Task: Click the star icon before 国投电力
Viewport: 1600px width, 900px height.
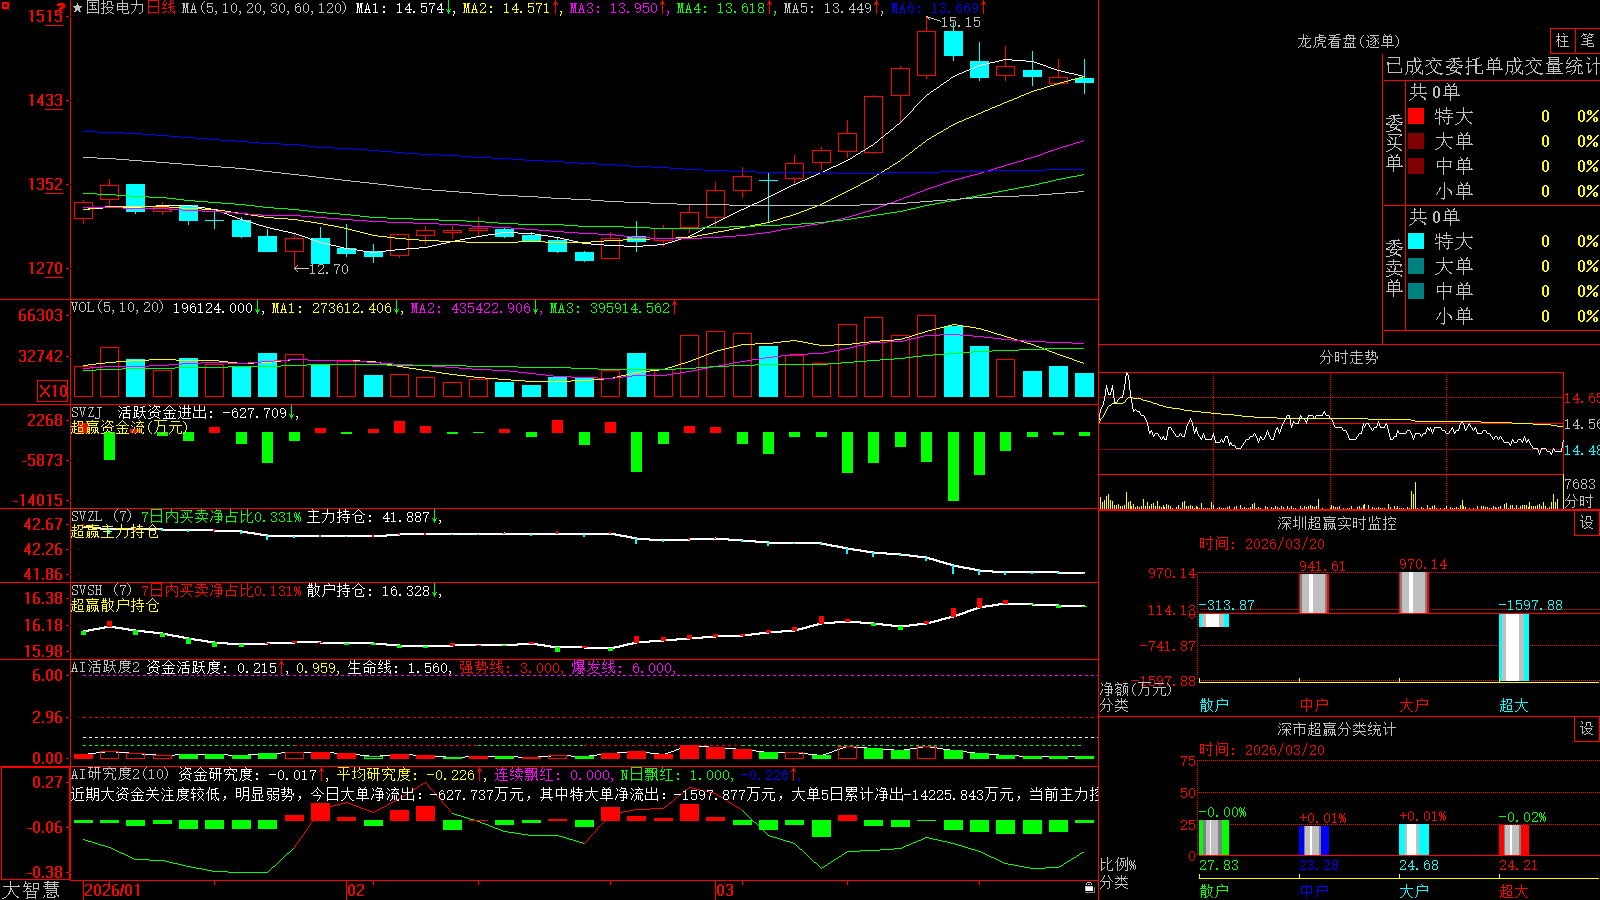Action: pyautogui.click(x=77, y=8)
